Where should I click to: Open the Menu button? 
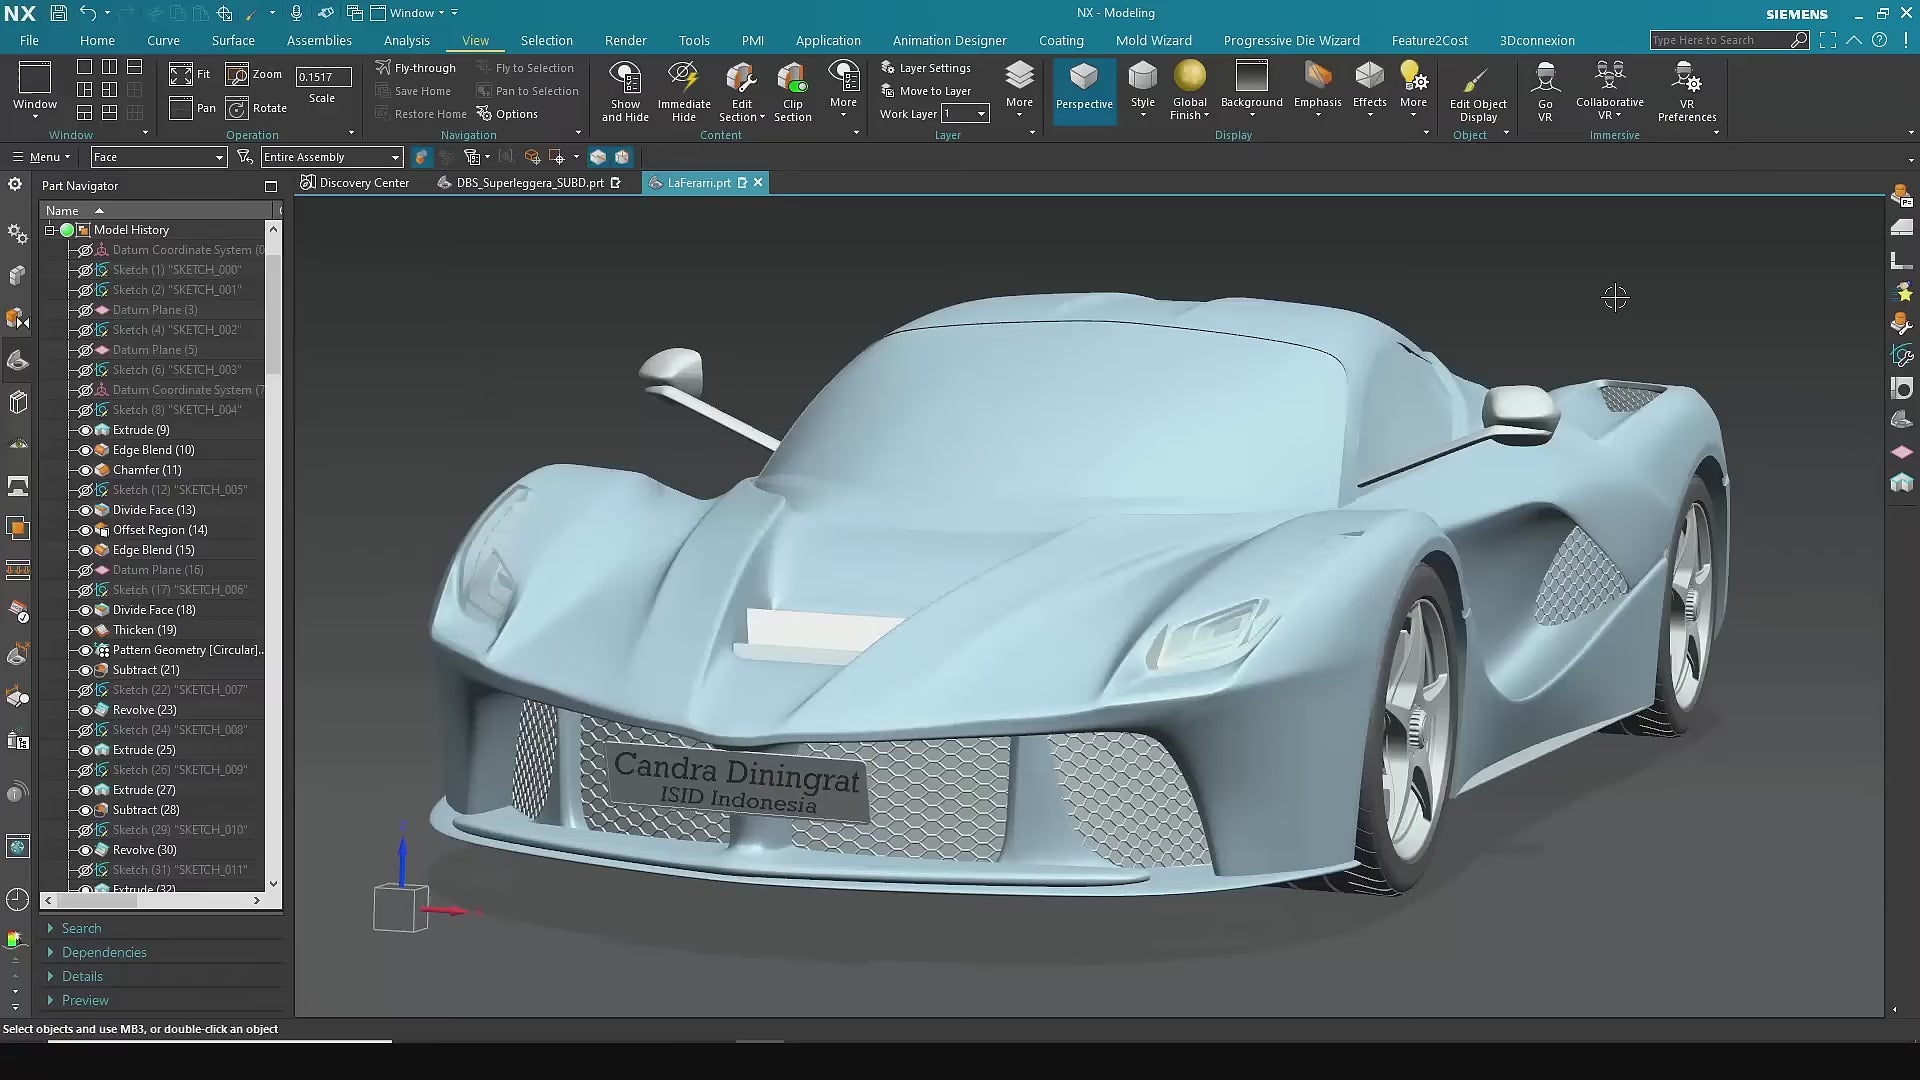[41, 157]
